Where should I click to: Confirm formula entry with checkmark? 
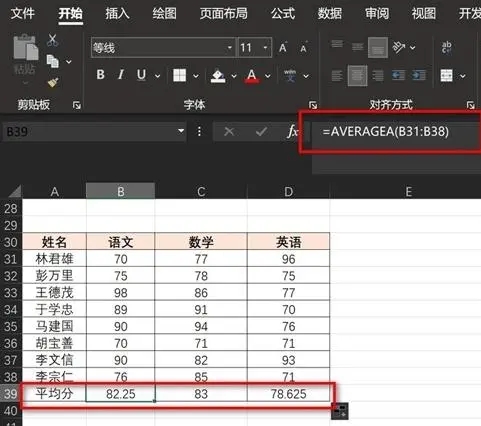pos(261,132)
